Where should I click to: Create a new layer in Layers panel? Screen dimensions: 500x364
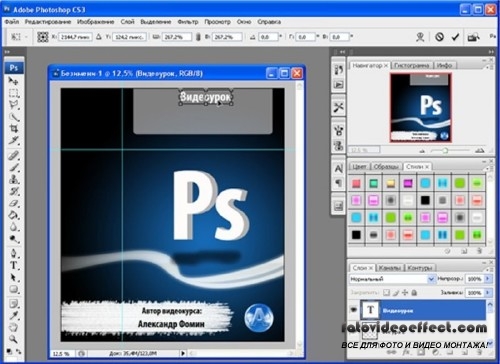(x=465, y=353)
